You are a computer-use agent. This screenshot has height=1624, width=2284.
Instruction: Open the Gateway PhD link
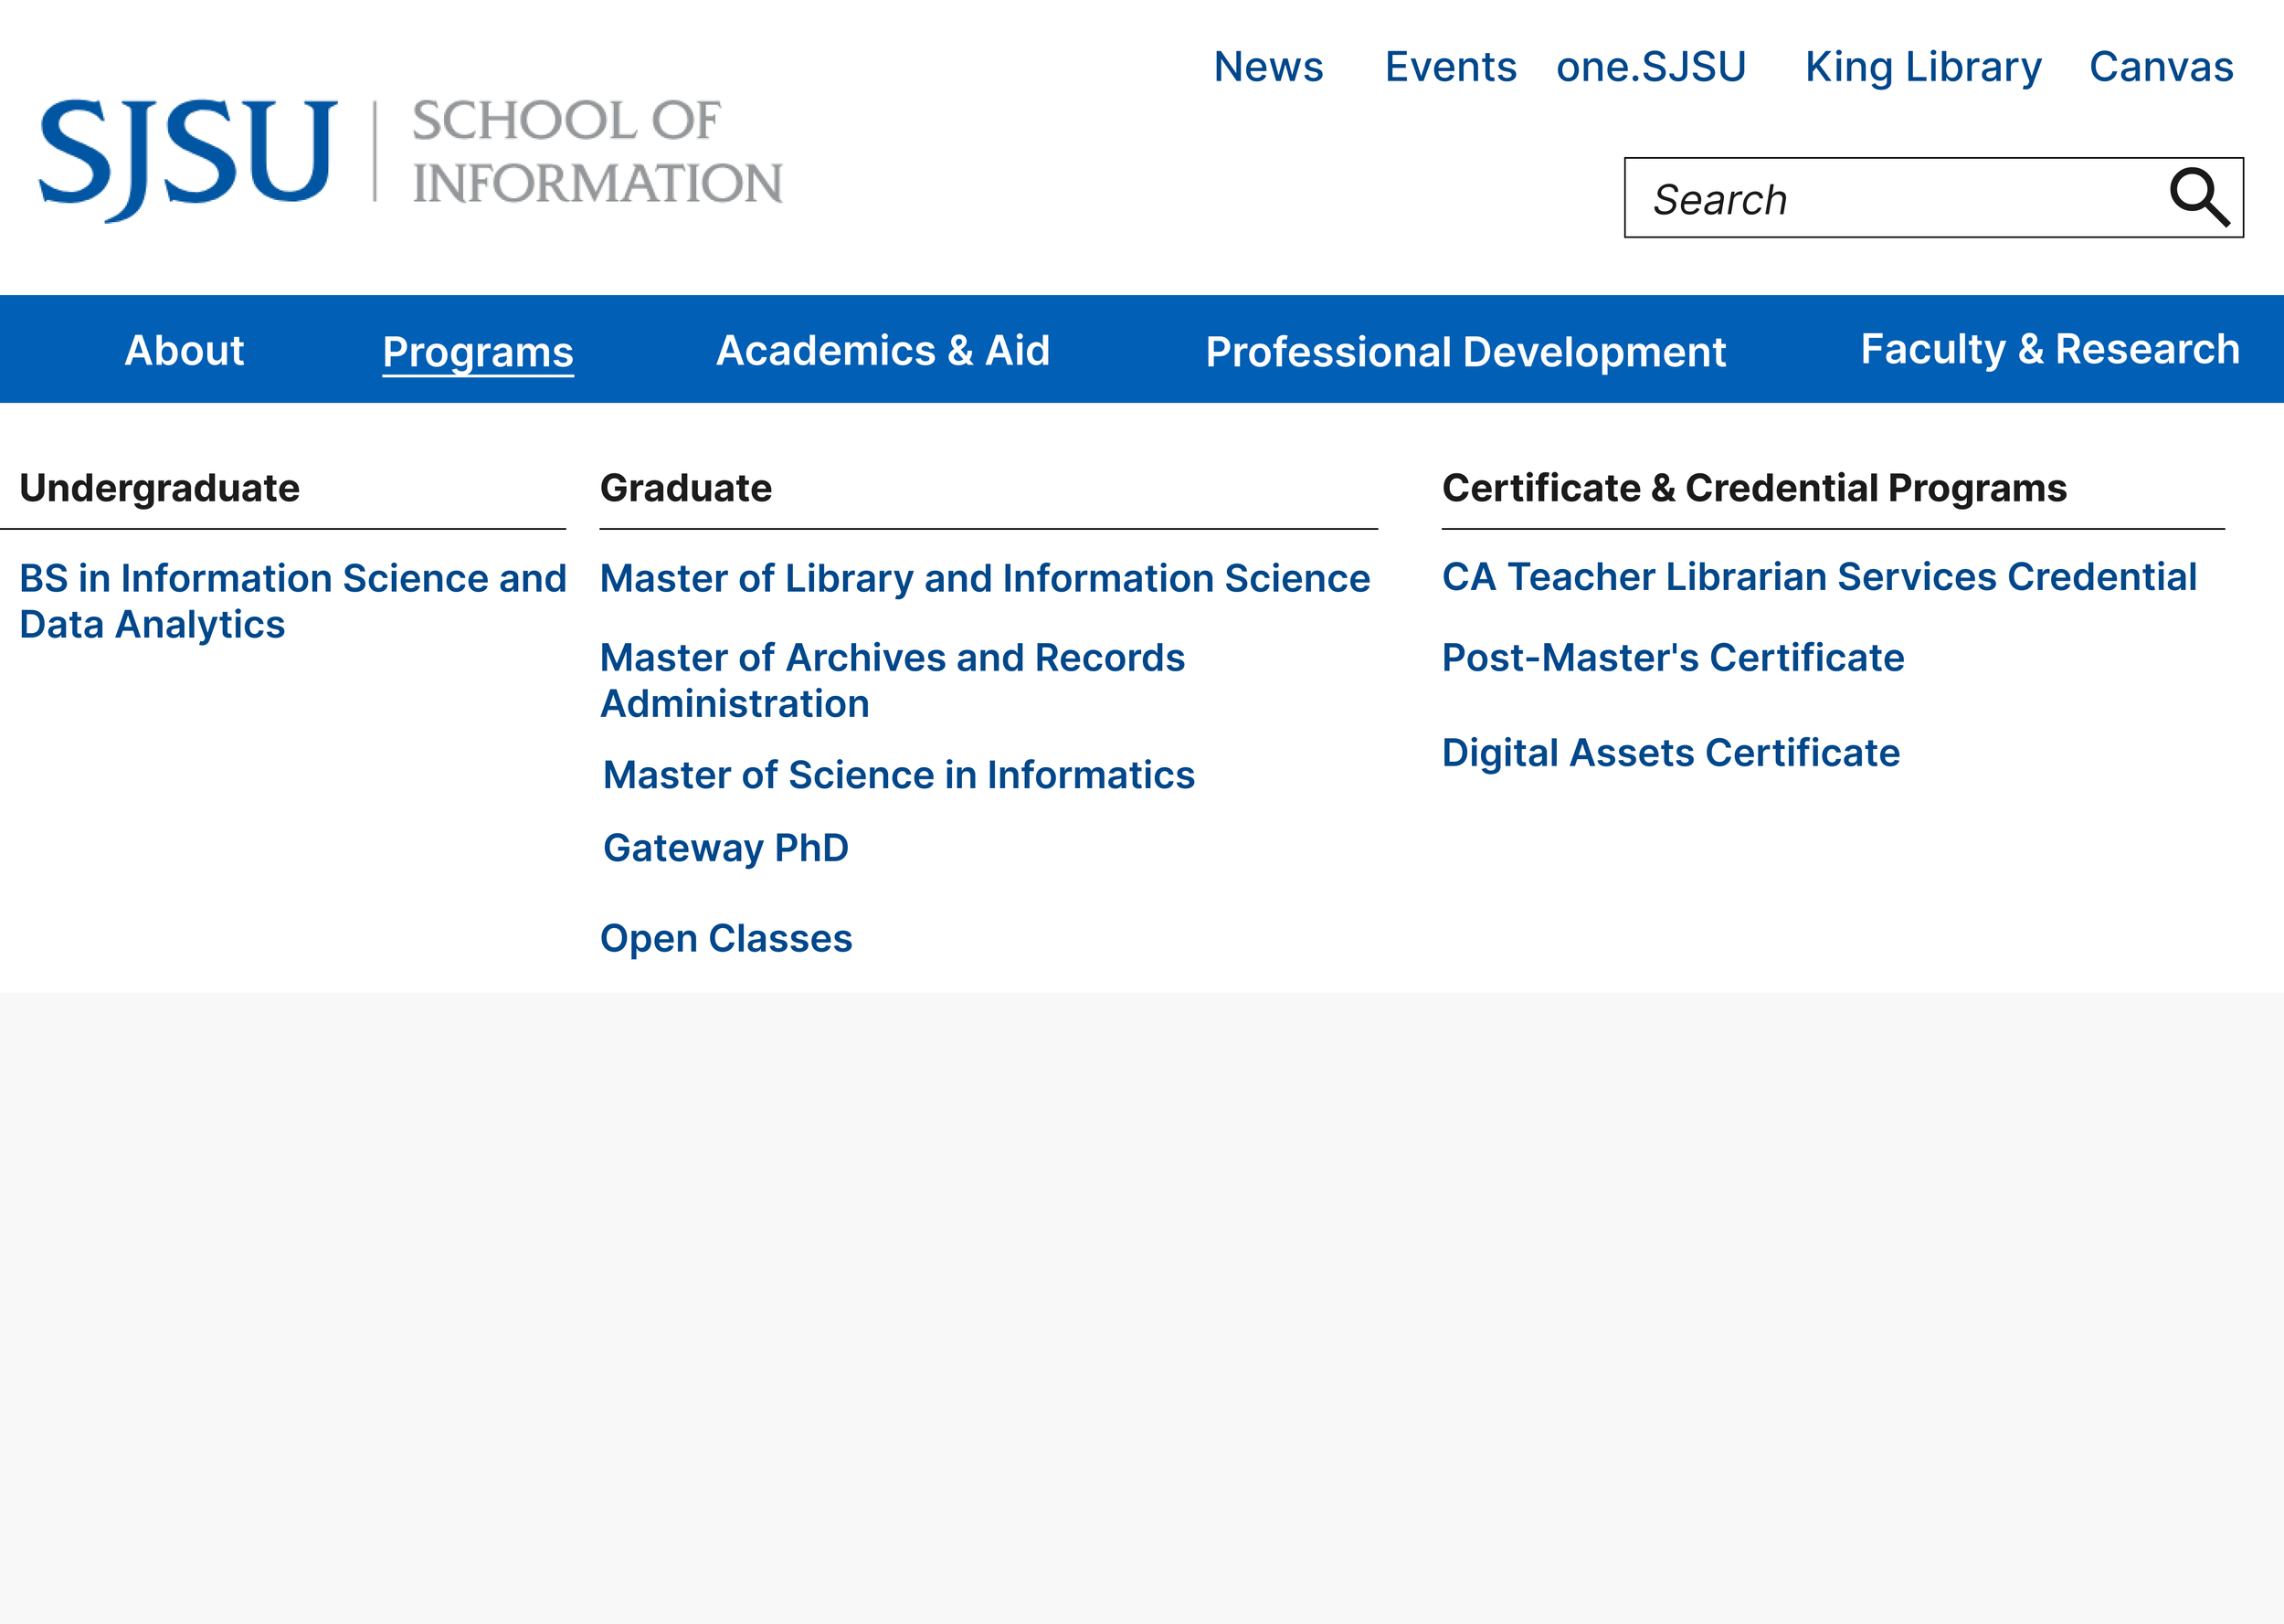point(726,848)
